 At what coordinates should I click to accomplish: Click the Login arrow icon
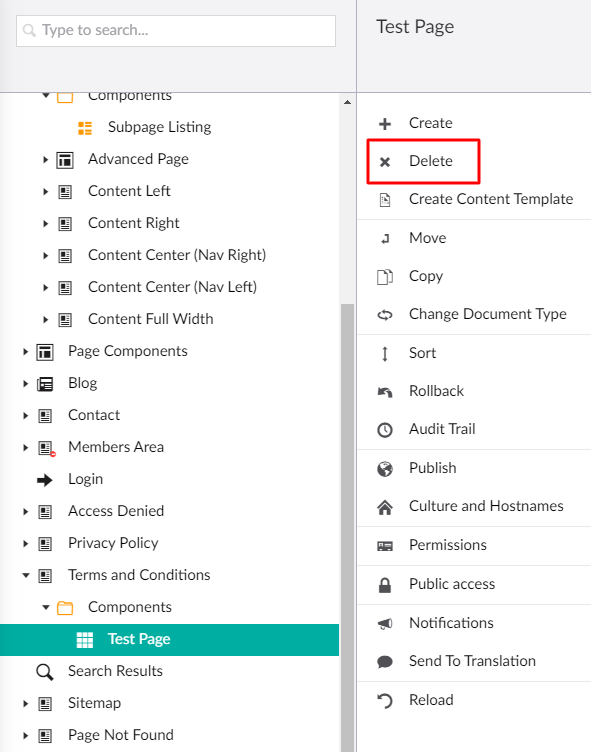pos(45,480)
